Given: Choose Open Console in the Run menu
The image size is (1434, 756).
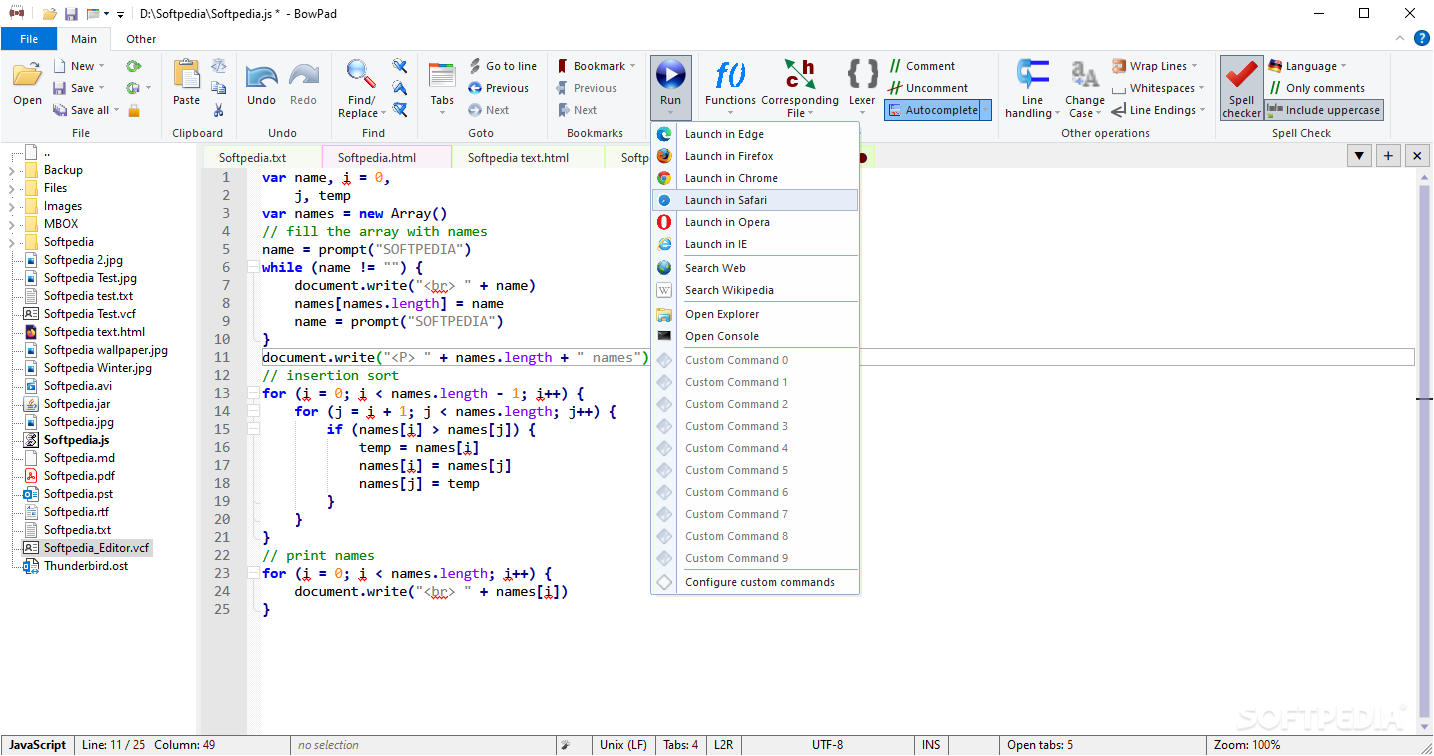Looking at the screenshot, I should coord(755,336).
